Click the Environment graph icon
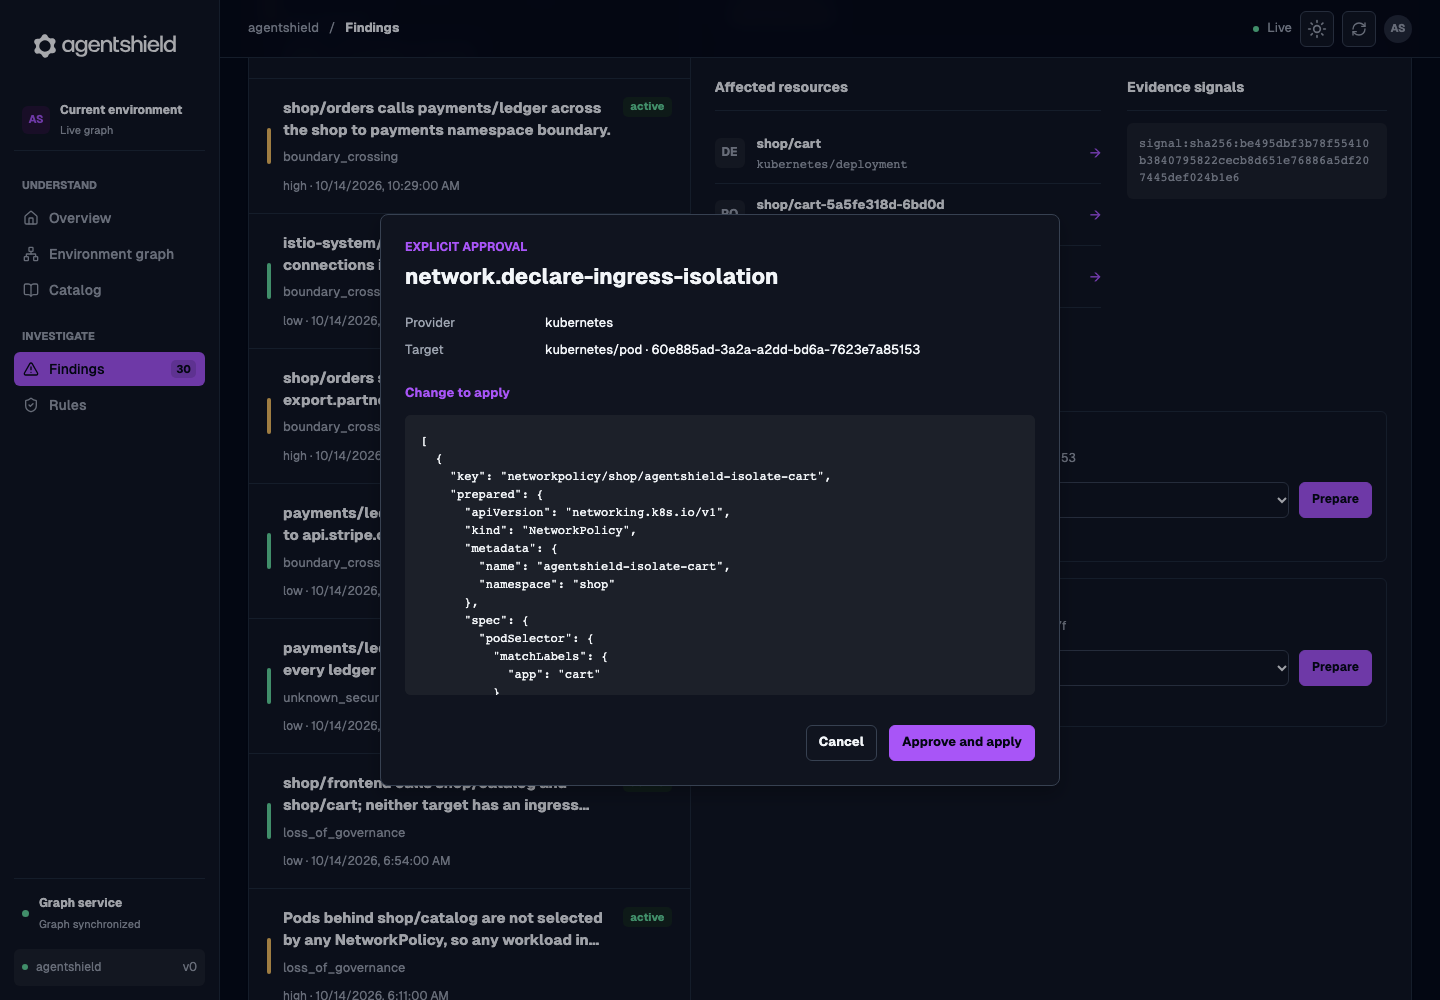This screenshot has height=1000, width=1440. (x=31, y=254)
